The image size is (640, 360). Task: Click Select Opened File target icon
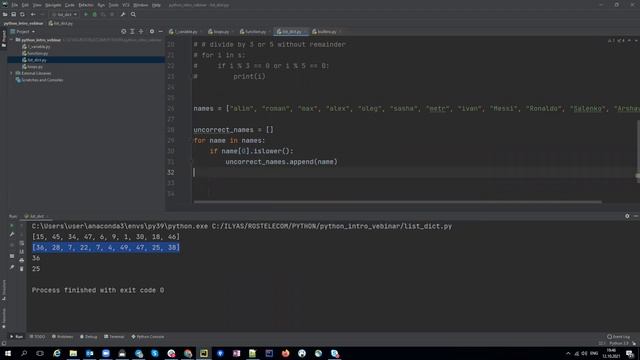[123, 31]
